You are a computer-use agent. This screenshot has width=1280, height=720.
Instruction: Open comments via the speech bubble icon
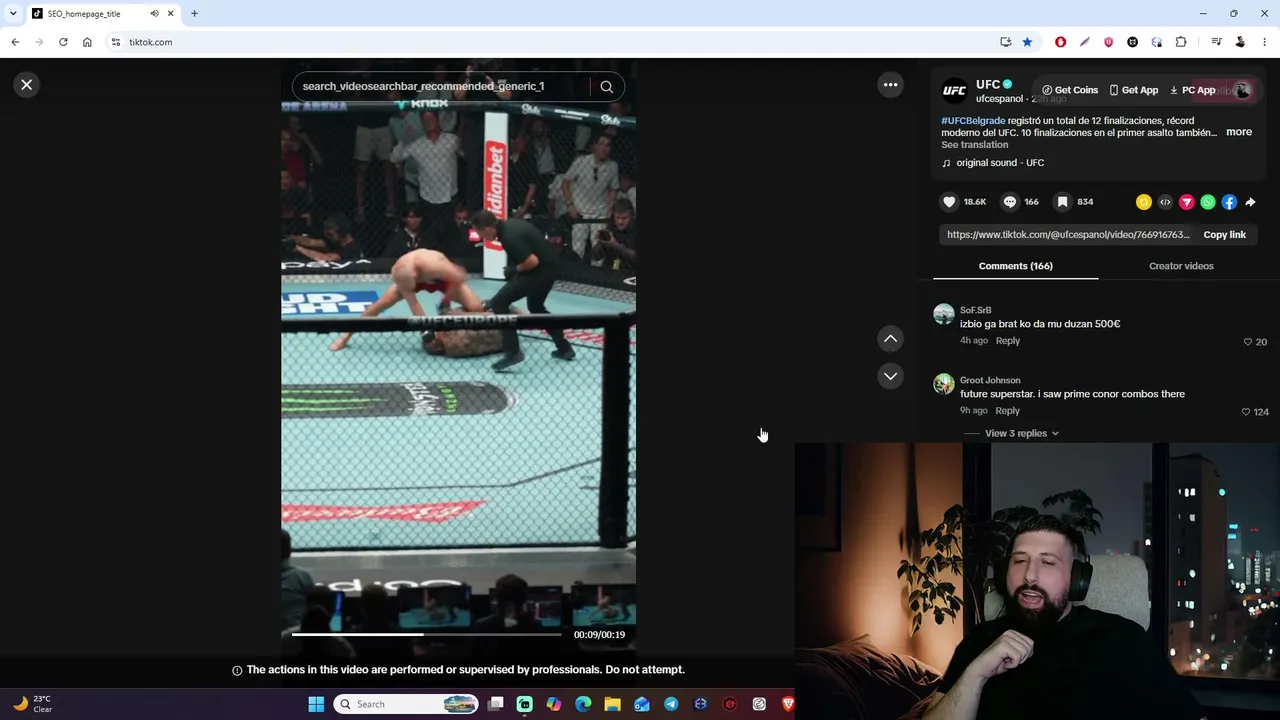(1010, 202)
